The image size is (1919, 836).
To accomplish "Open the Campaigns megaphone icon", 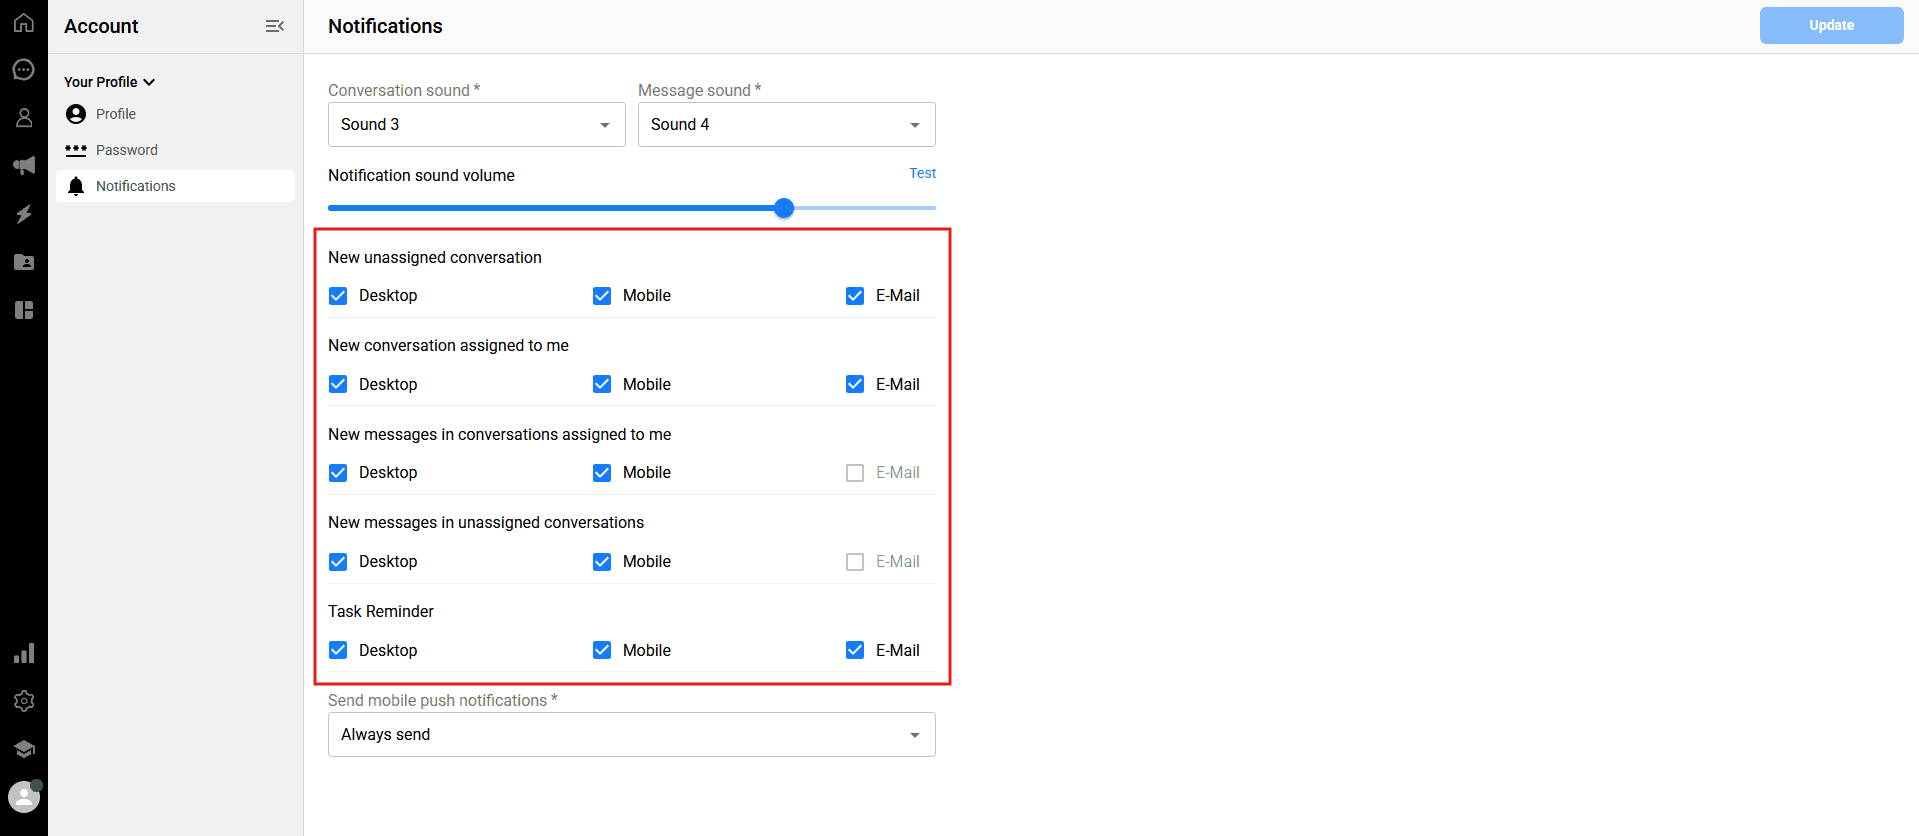I will (24, 166).
